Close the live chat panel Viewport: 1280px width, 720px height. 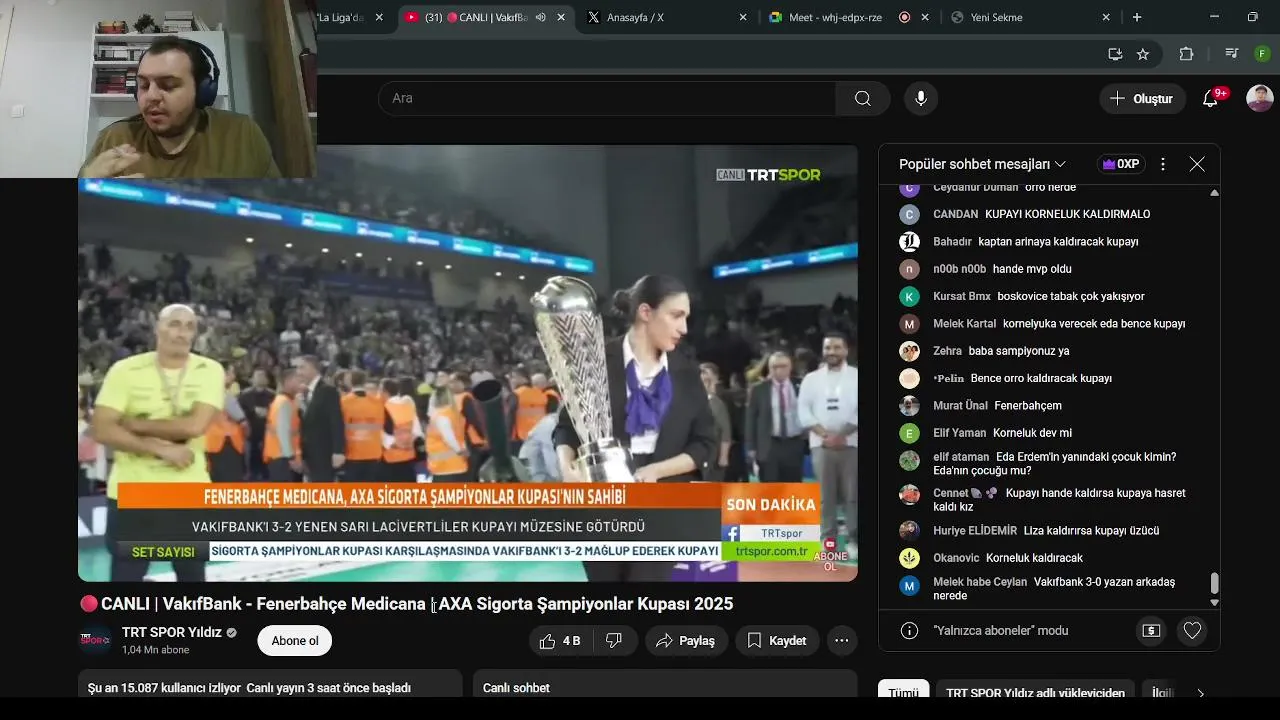coord(1197,164)
